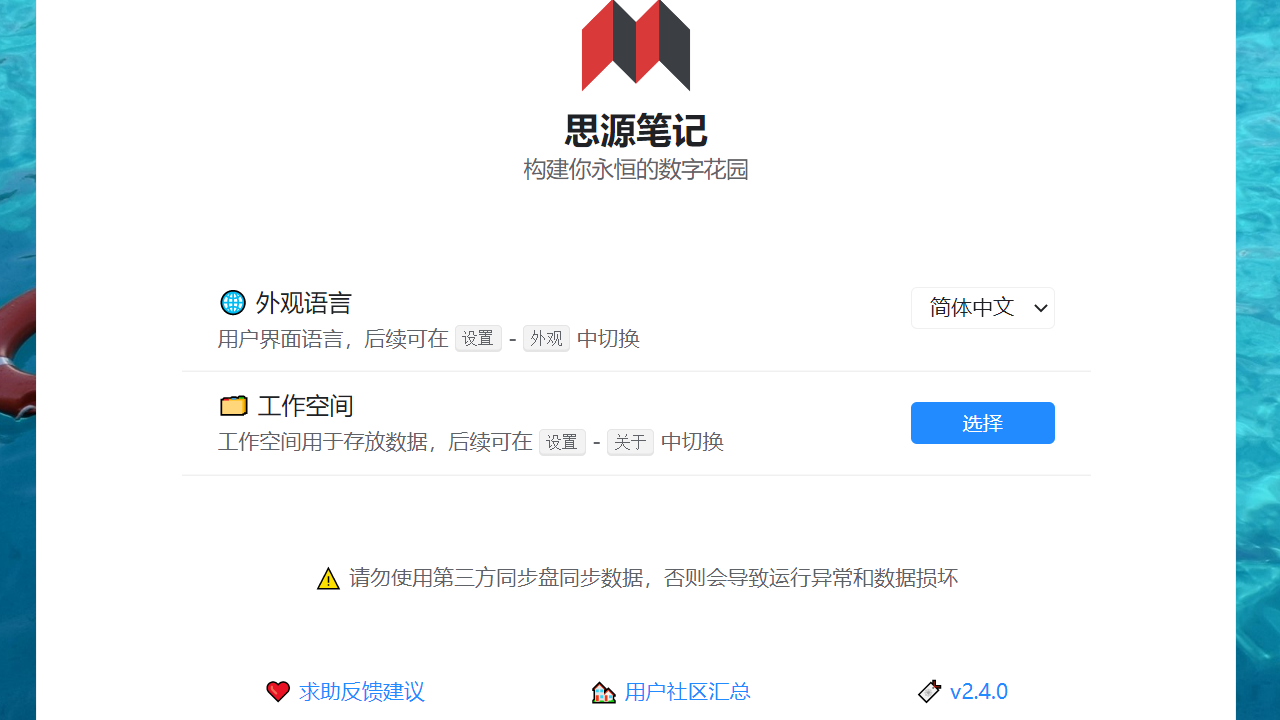Open the 用户社区汇总 link
The height and width of the screenshot is (720, 1280).
click(x=687, y=691)
